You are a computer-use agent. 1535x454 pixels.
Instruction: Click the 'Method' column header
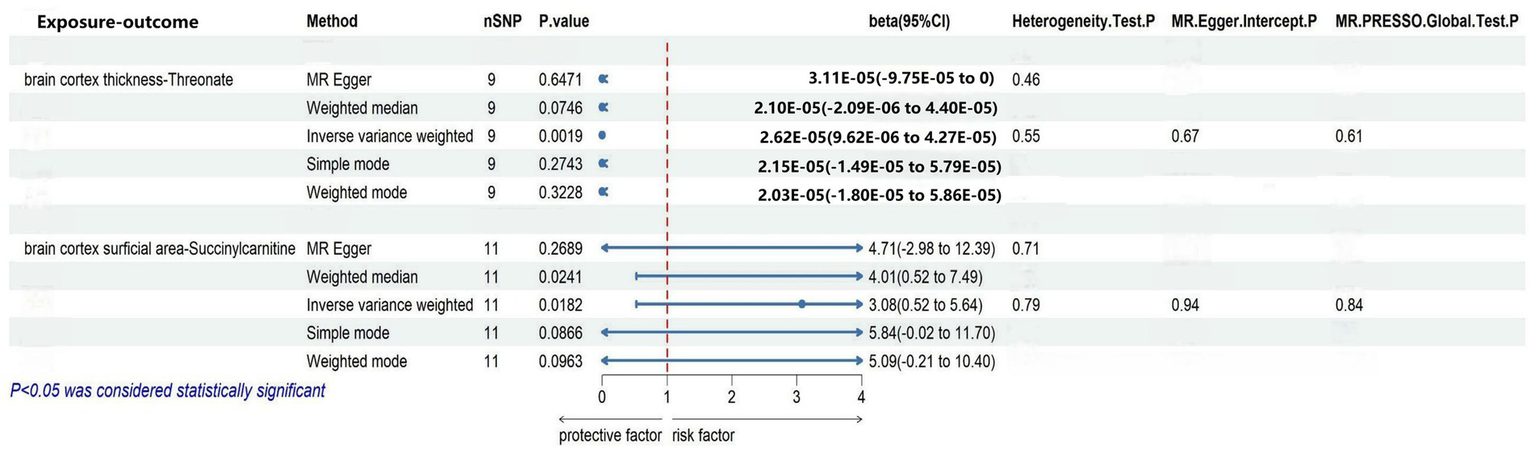[x=332, y=21]
